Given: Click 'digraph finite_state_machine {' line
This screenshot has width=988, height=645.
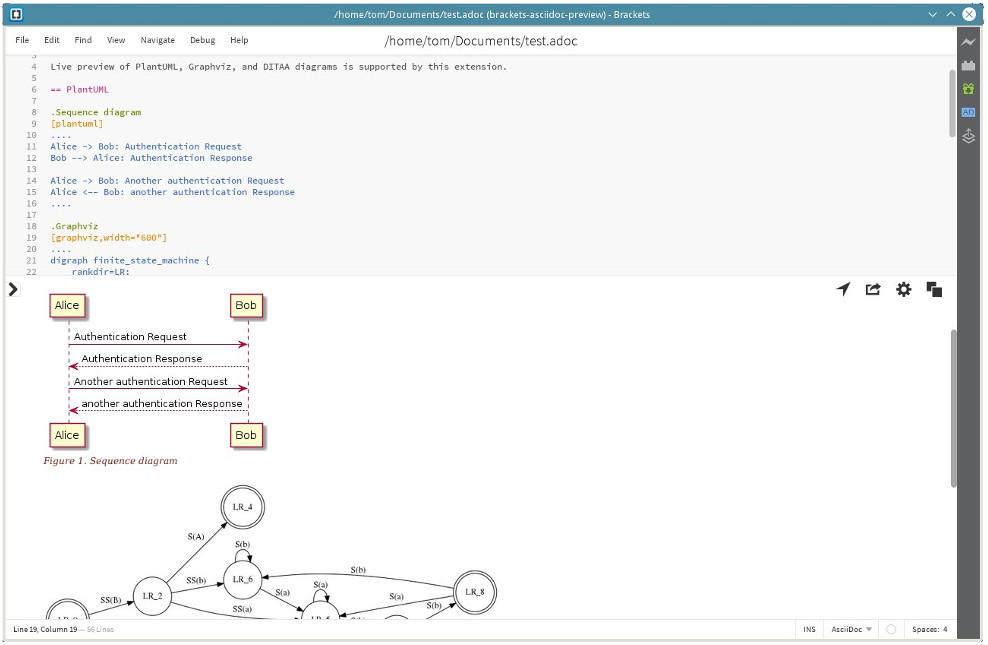Looking at the screenshot, I should pyautogui.click(x=130, y=260).
